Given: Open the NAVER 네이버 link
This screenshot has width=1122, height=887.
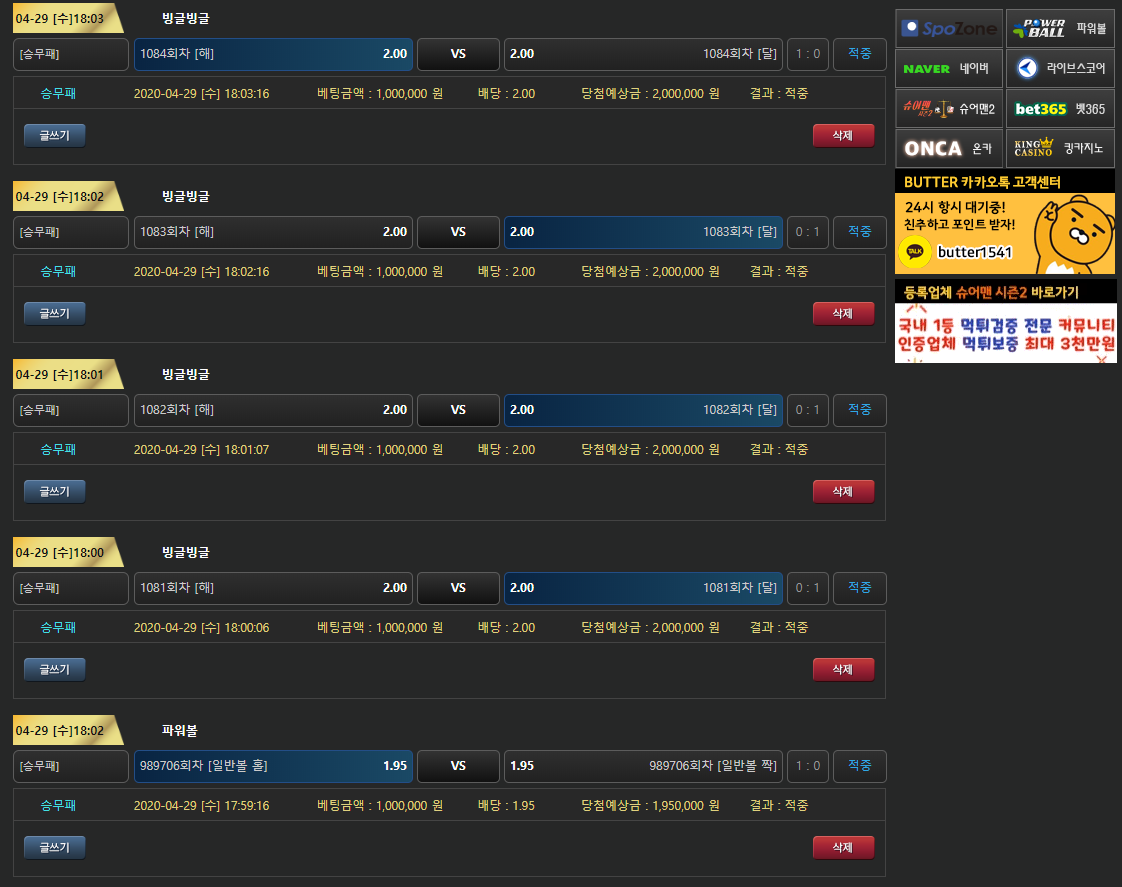Looking at the screenshot, I should [948, 69].
